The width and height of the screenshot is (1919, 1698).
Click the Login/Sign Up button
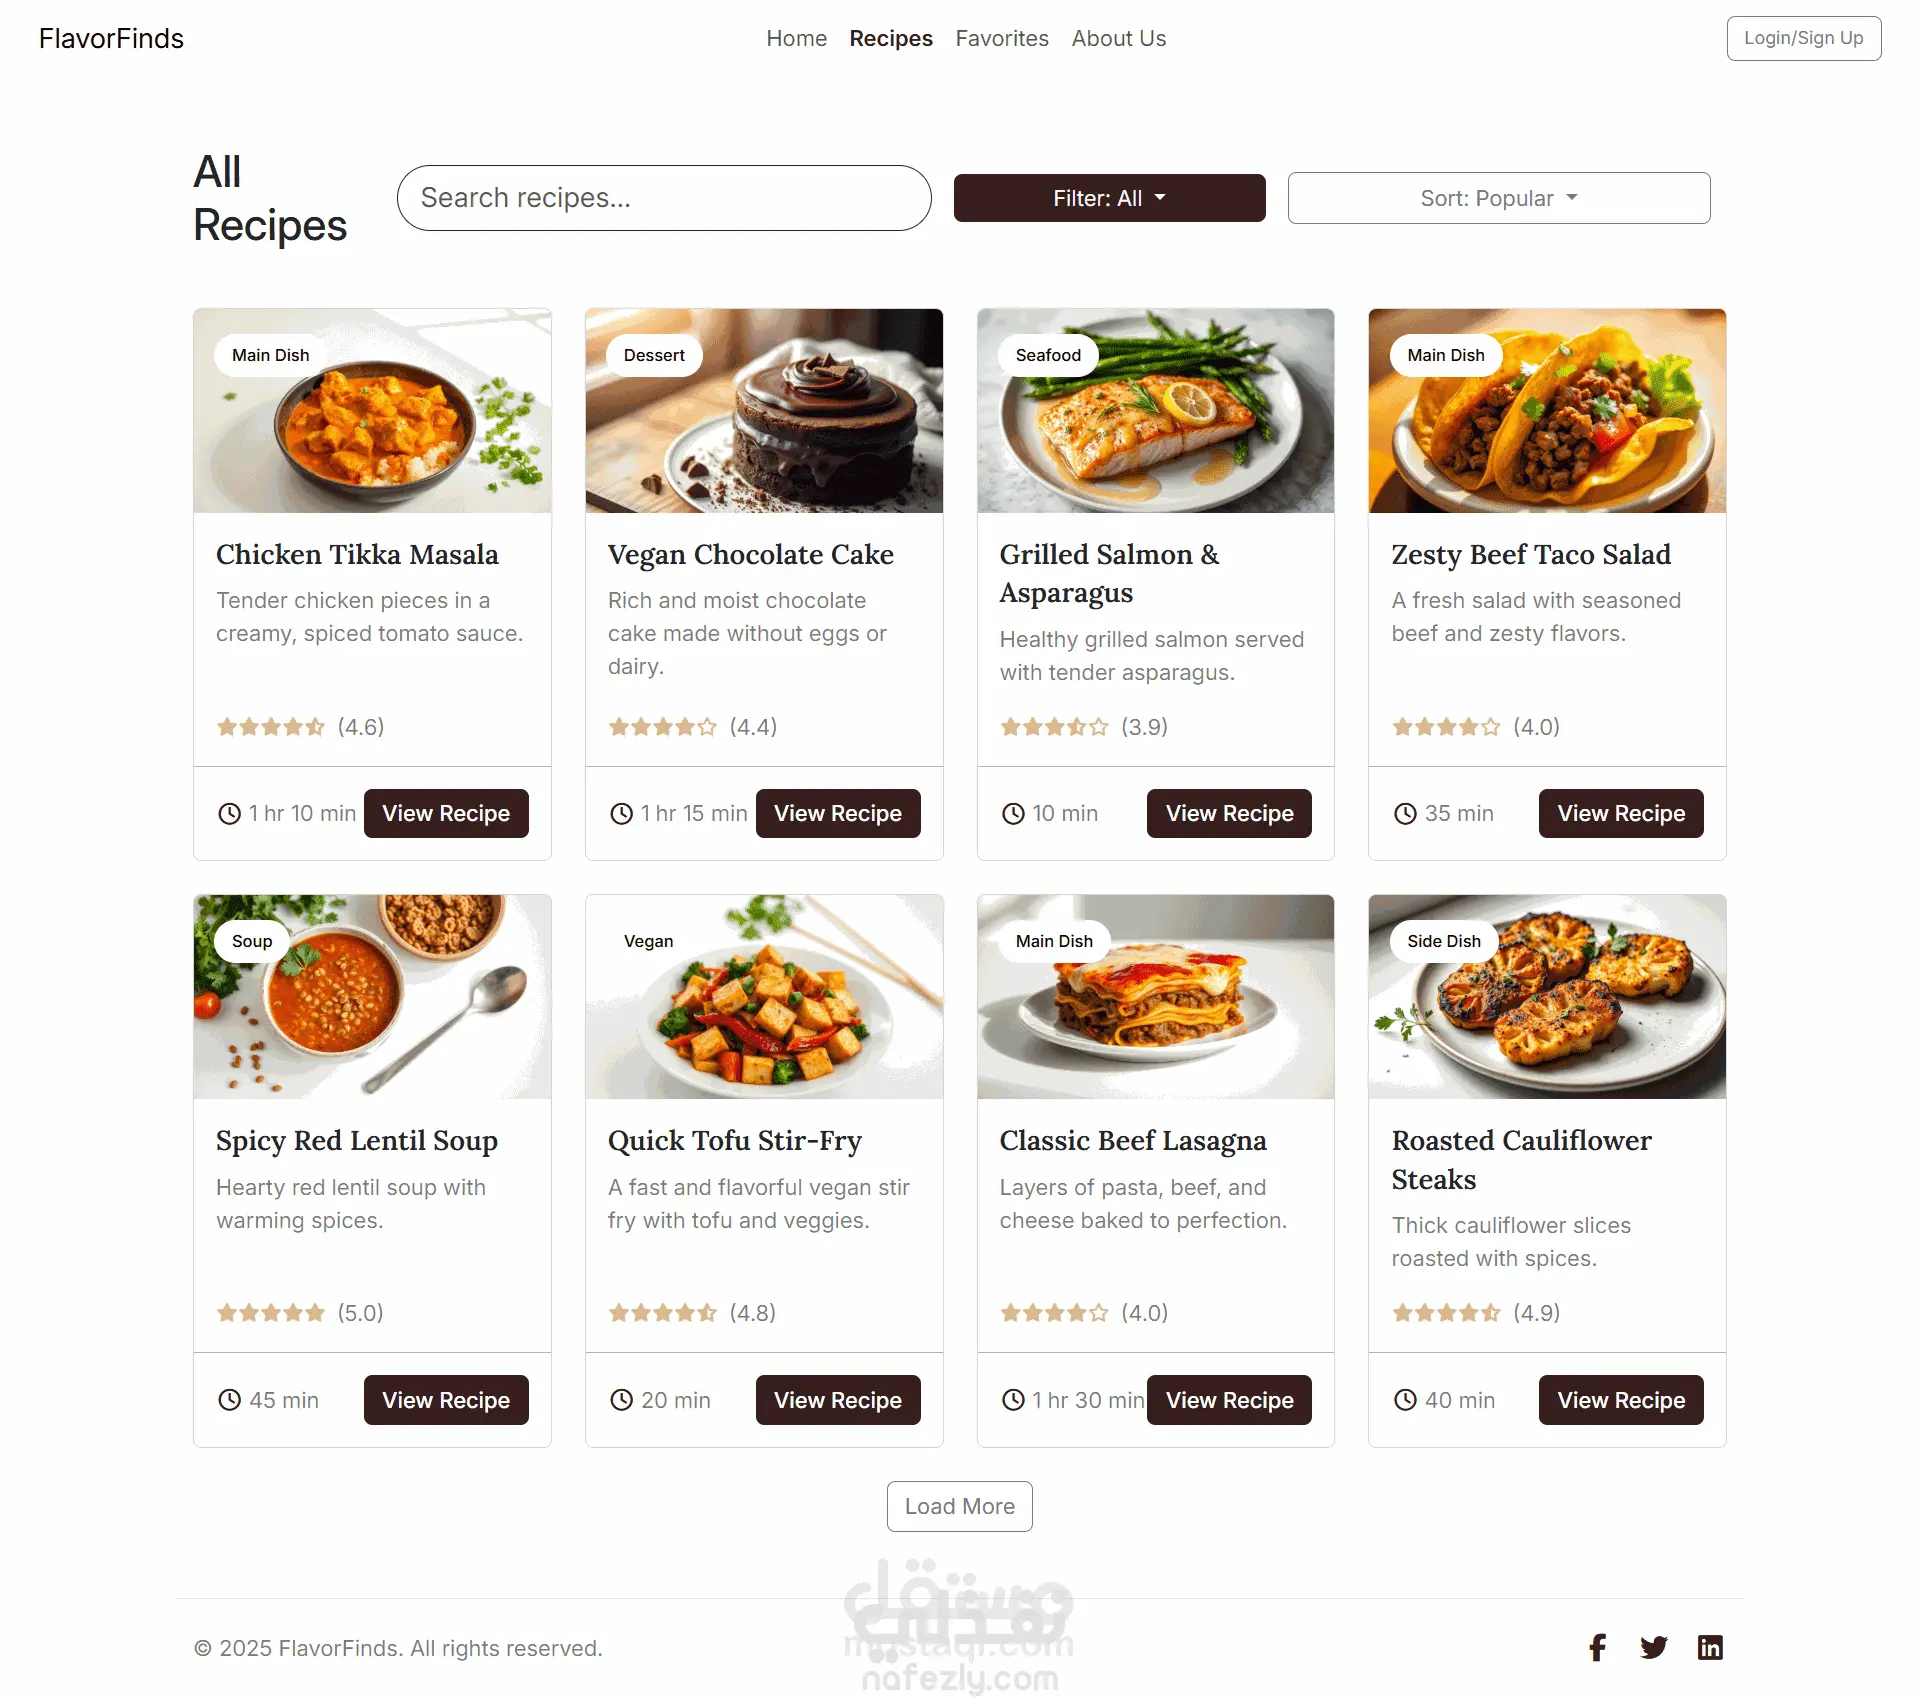[1803, 38]
